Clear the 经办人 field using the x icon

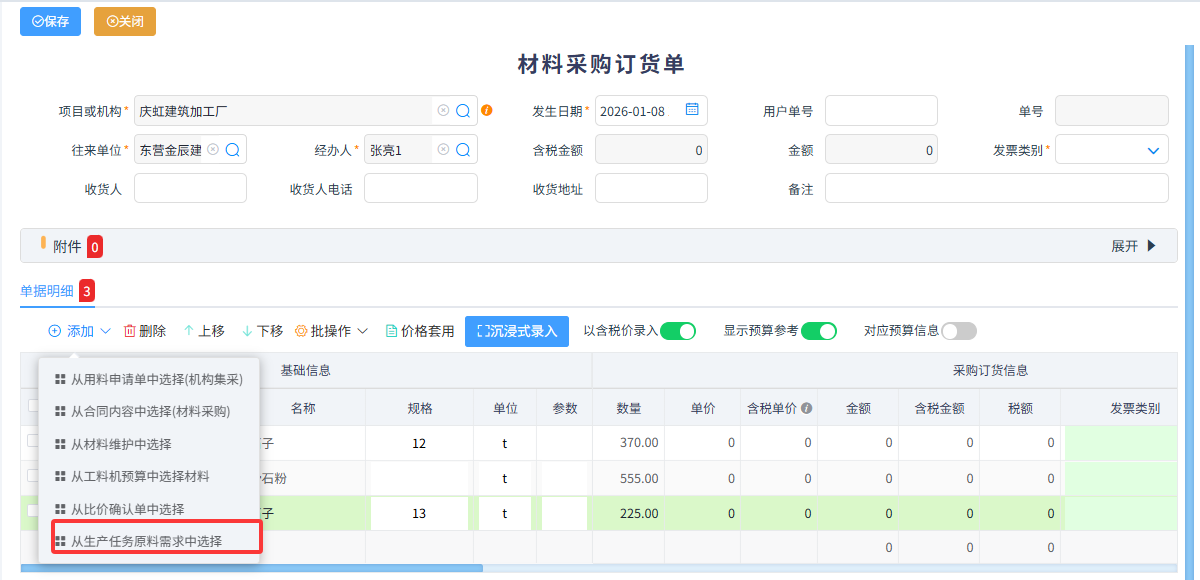[443, 149]
